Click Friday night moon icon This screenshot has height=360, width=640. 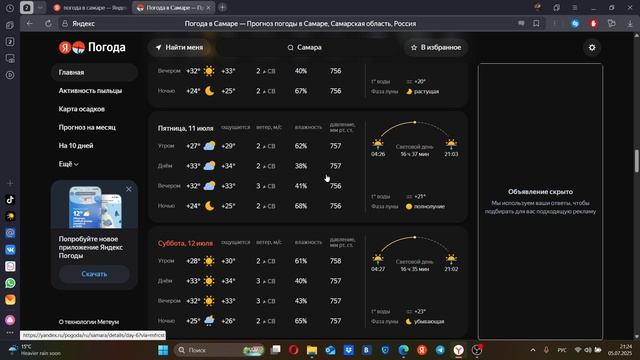tap(209, 206)
